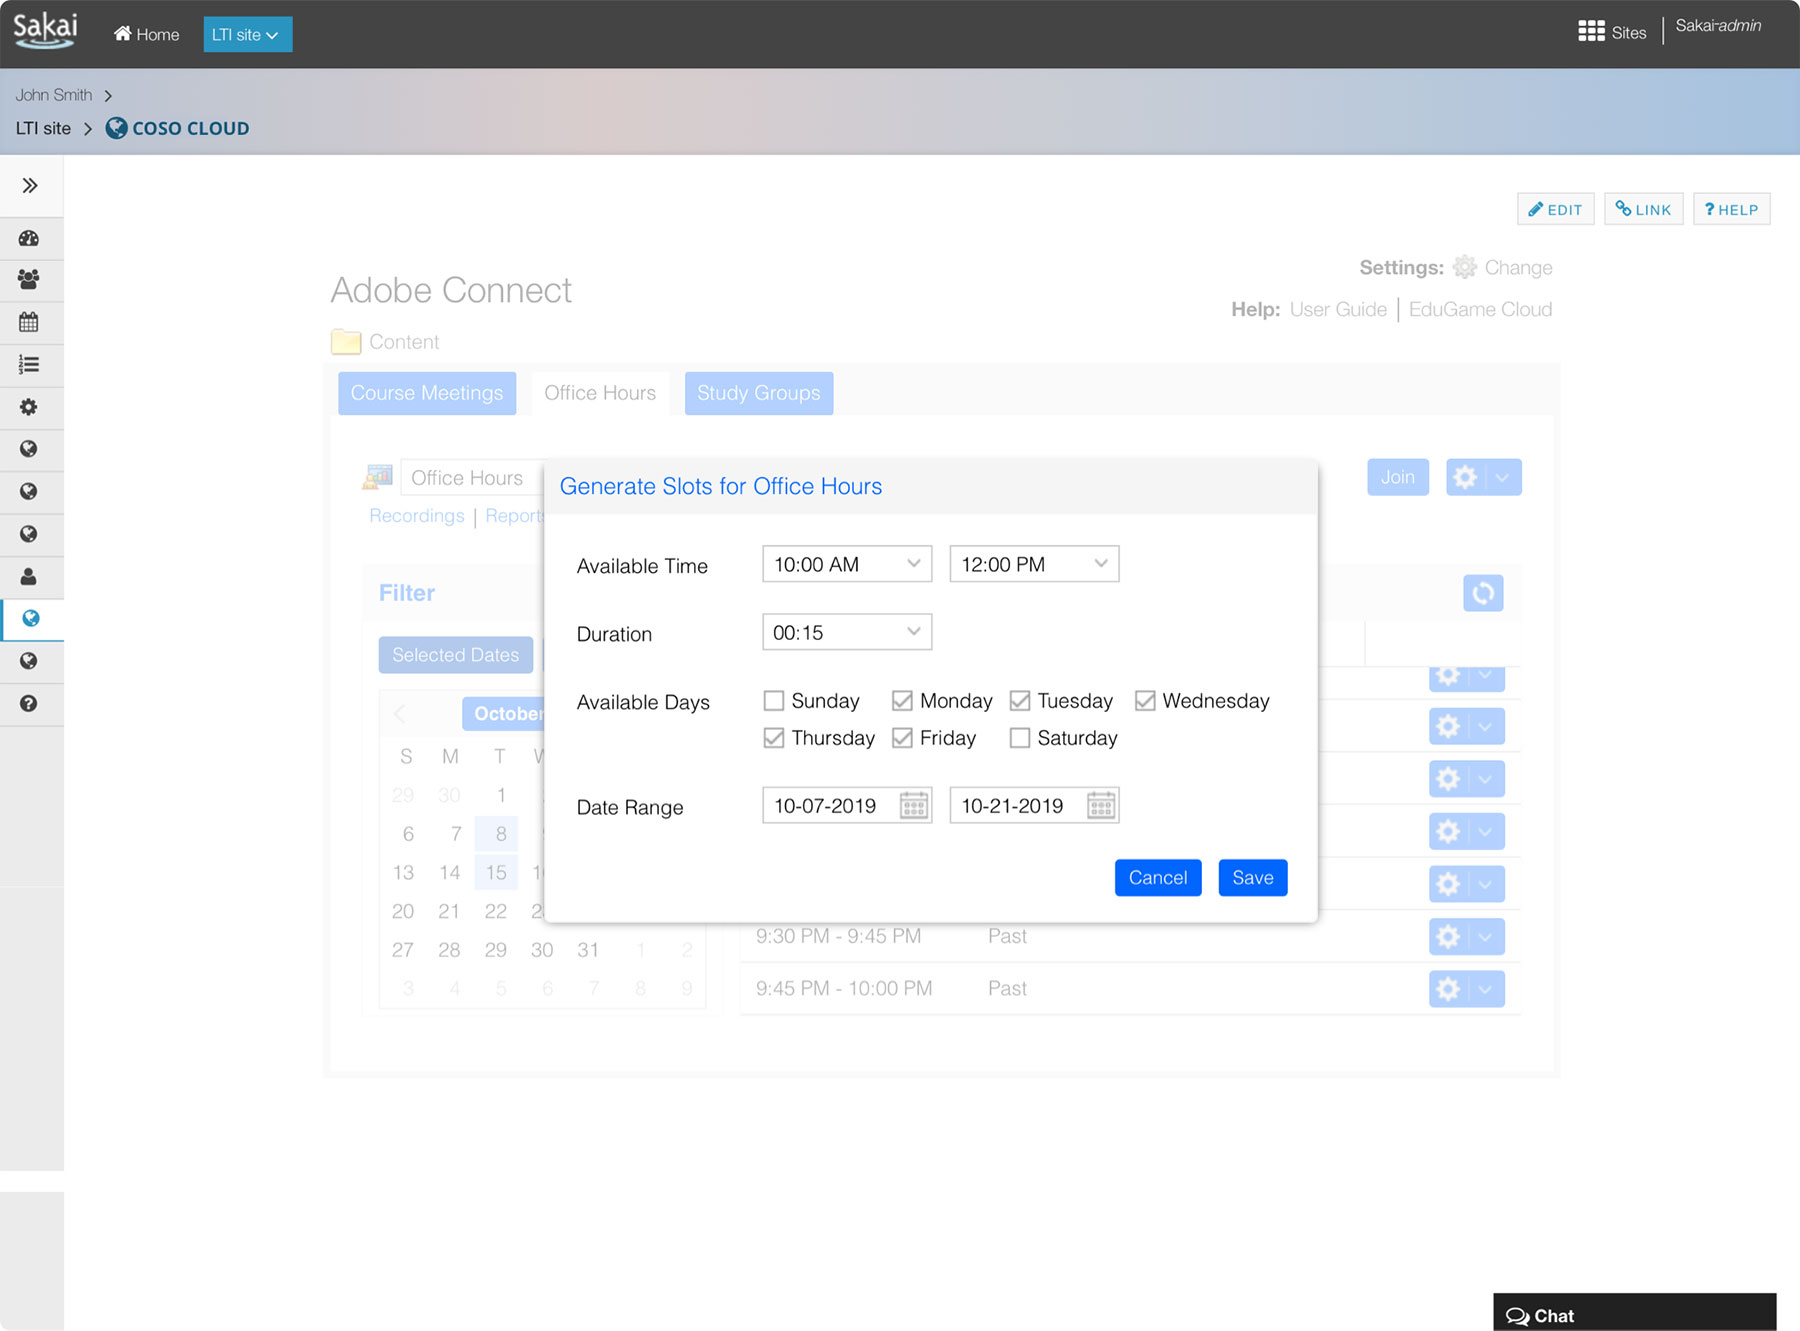Open the 10:00 AM start time dropdown
Viewport: 1800px width, 1331px height.
pyautogui.click(x=847, y=564)
